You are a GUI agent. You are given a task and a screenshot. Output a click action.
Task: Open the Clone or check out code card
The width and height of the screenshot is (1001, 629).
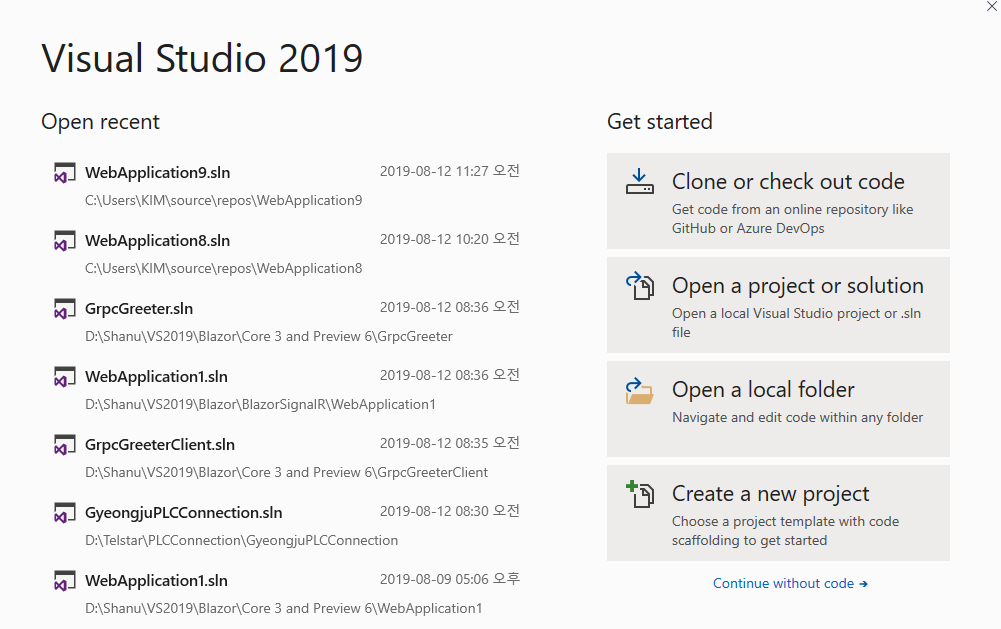click(778, 201)
